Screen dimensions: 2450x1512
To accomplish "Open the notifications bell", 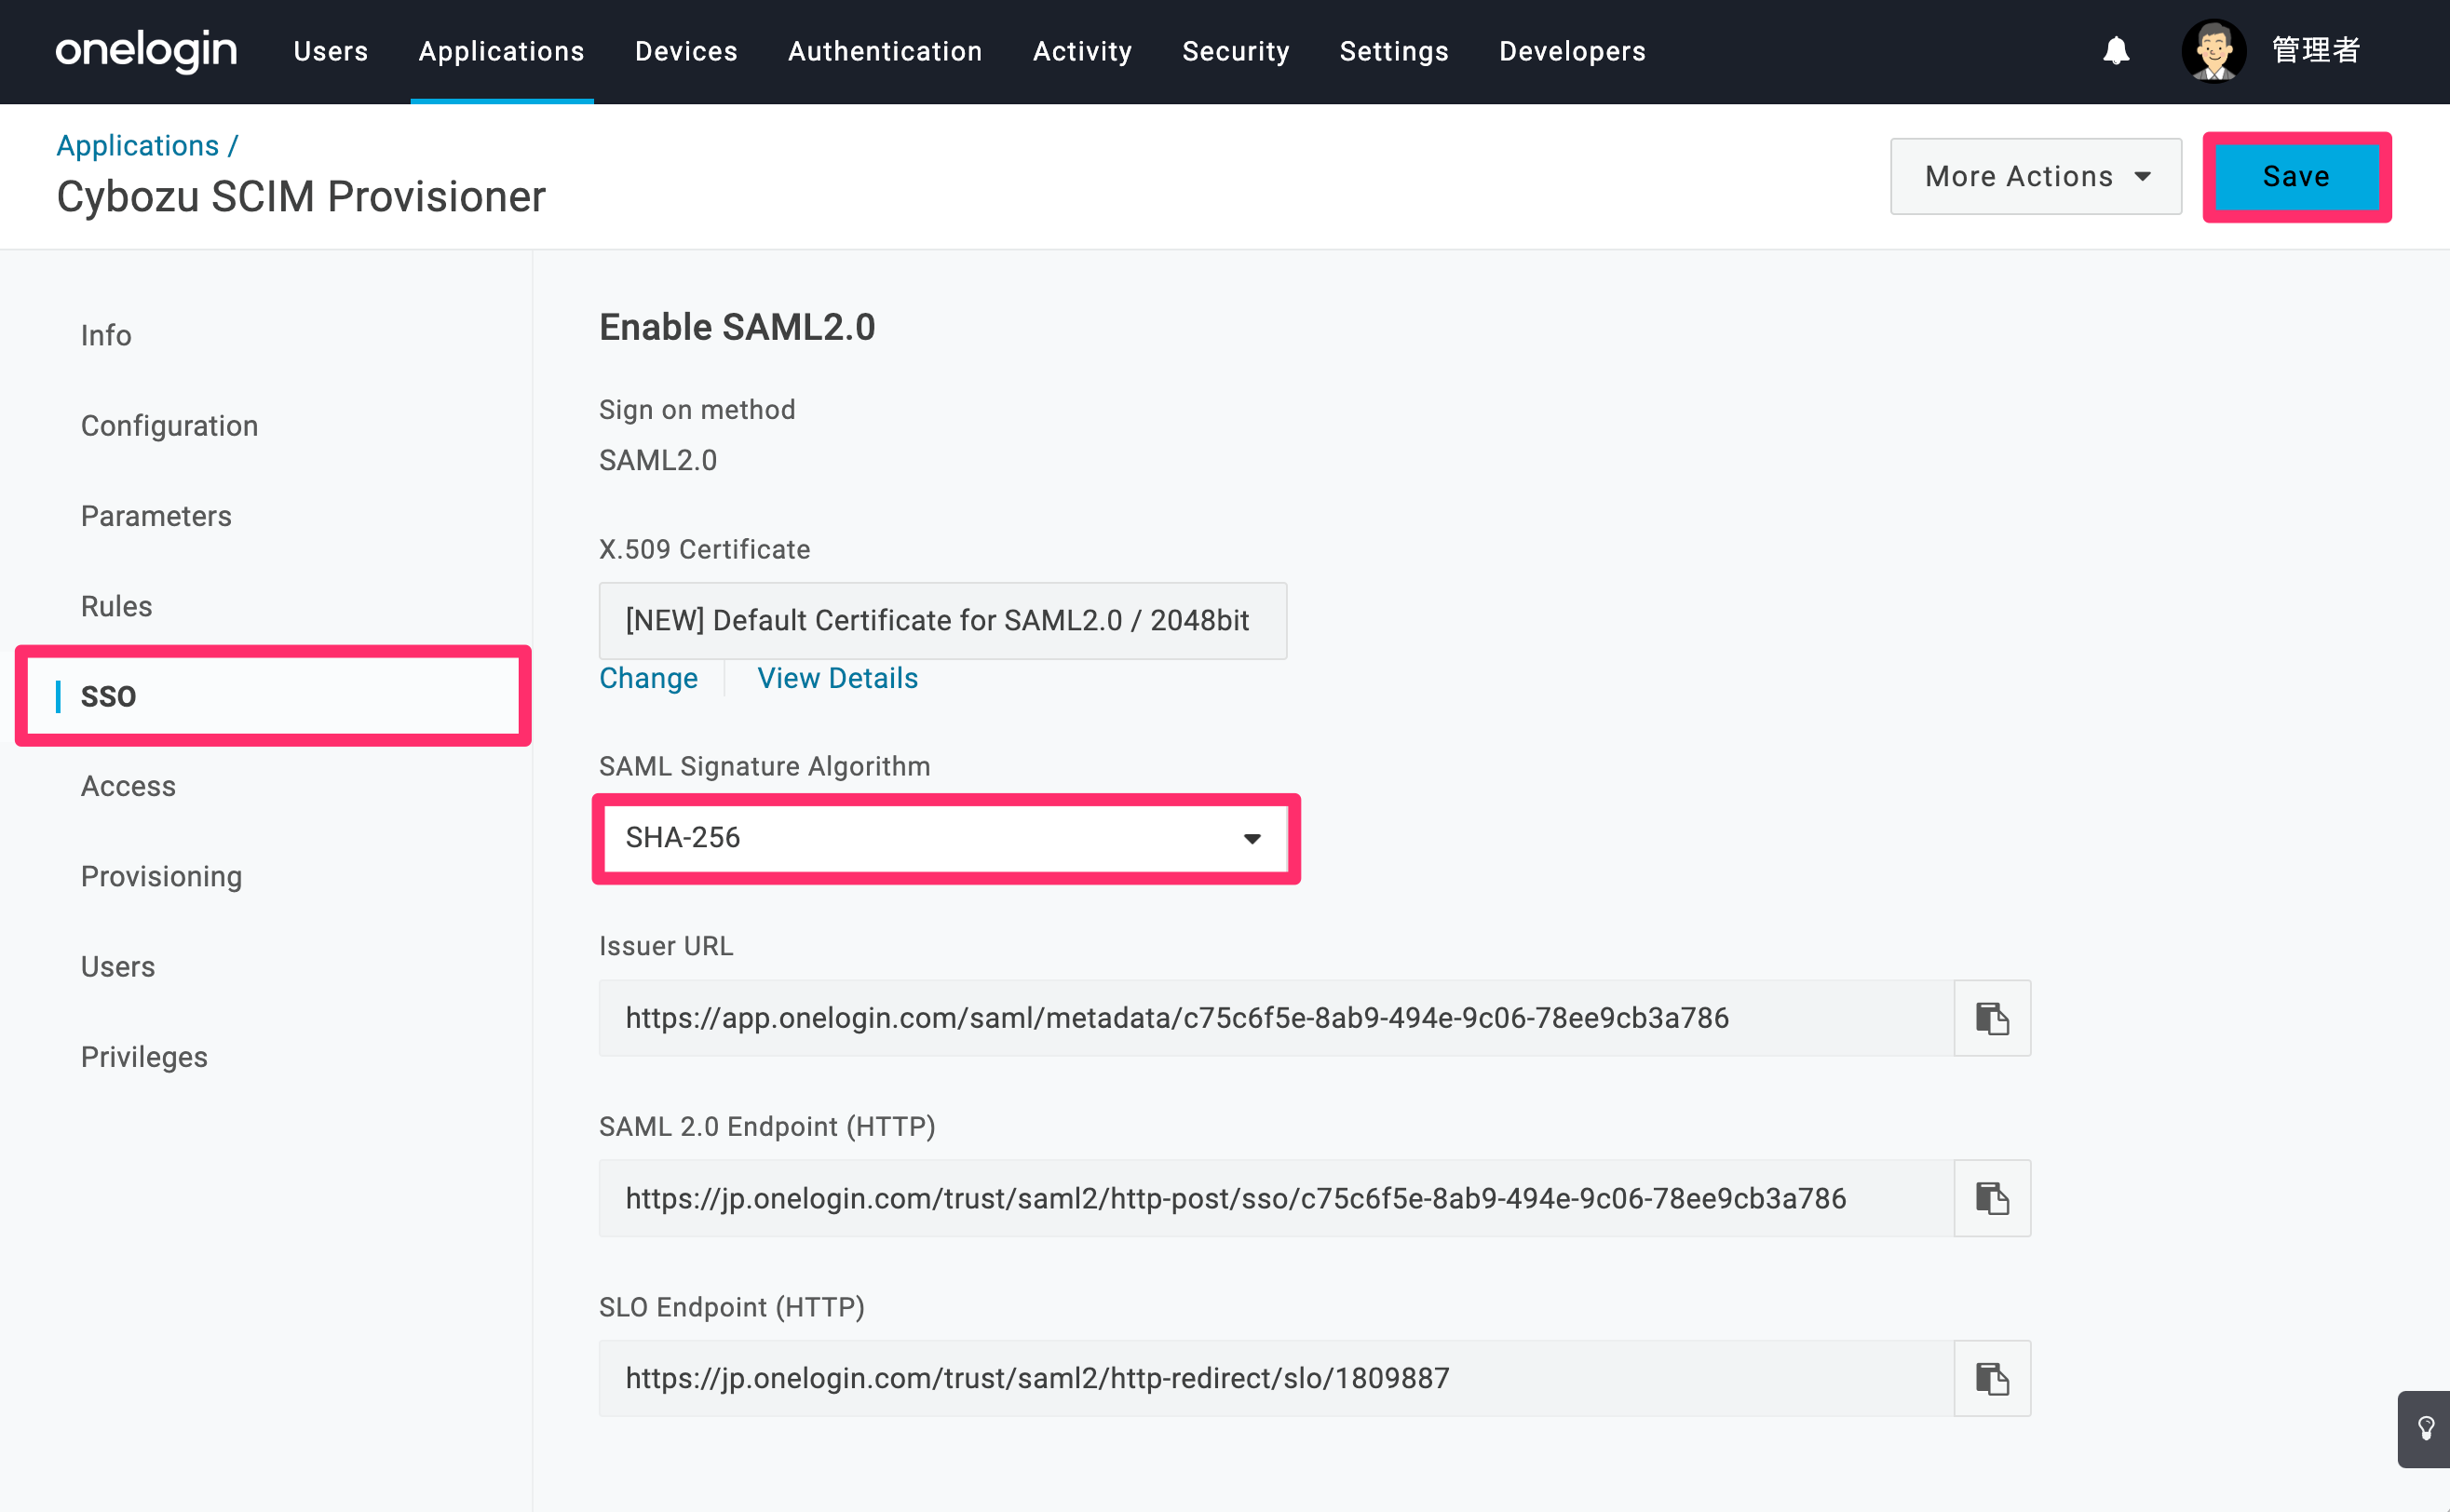I will pyautogui.click(x=2116, y=50).
